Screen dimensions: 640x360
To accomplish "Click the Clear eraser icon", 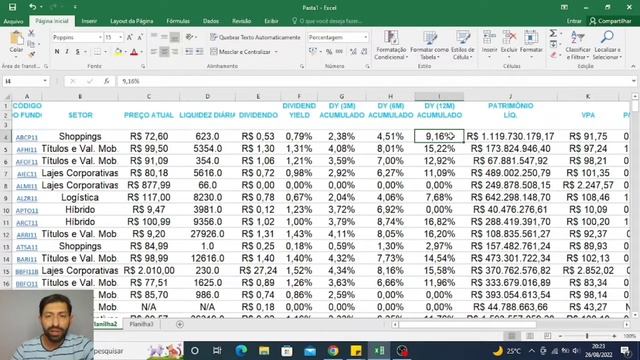I will [553, 55].
